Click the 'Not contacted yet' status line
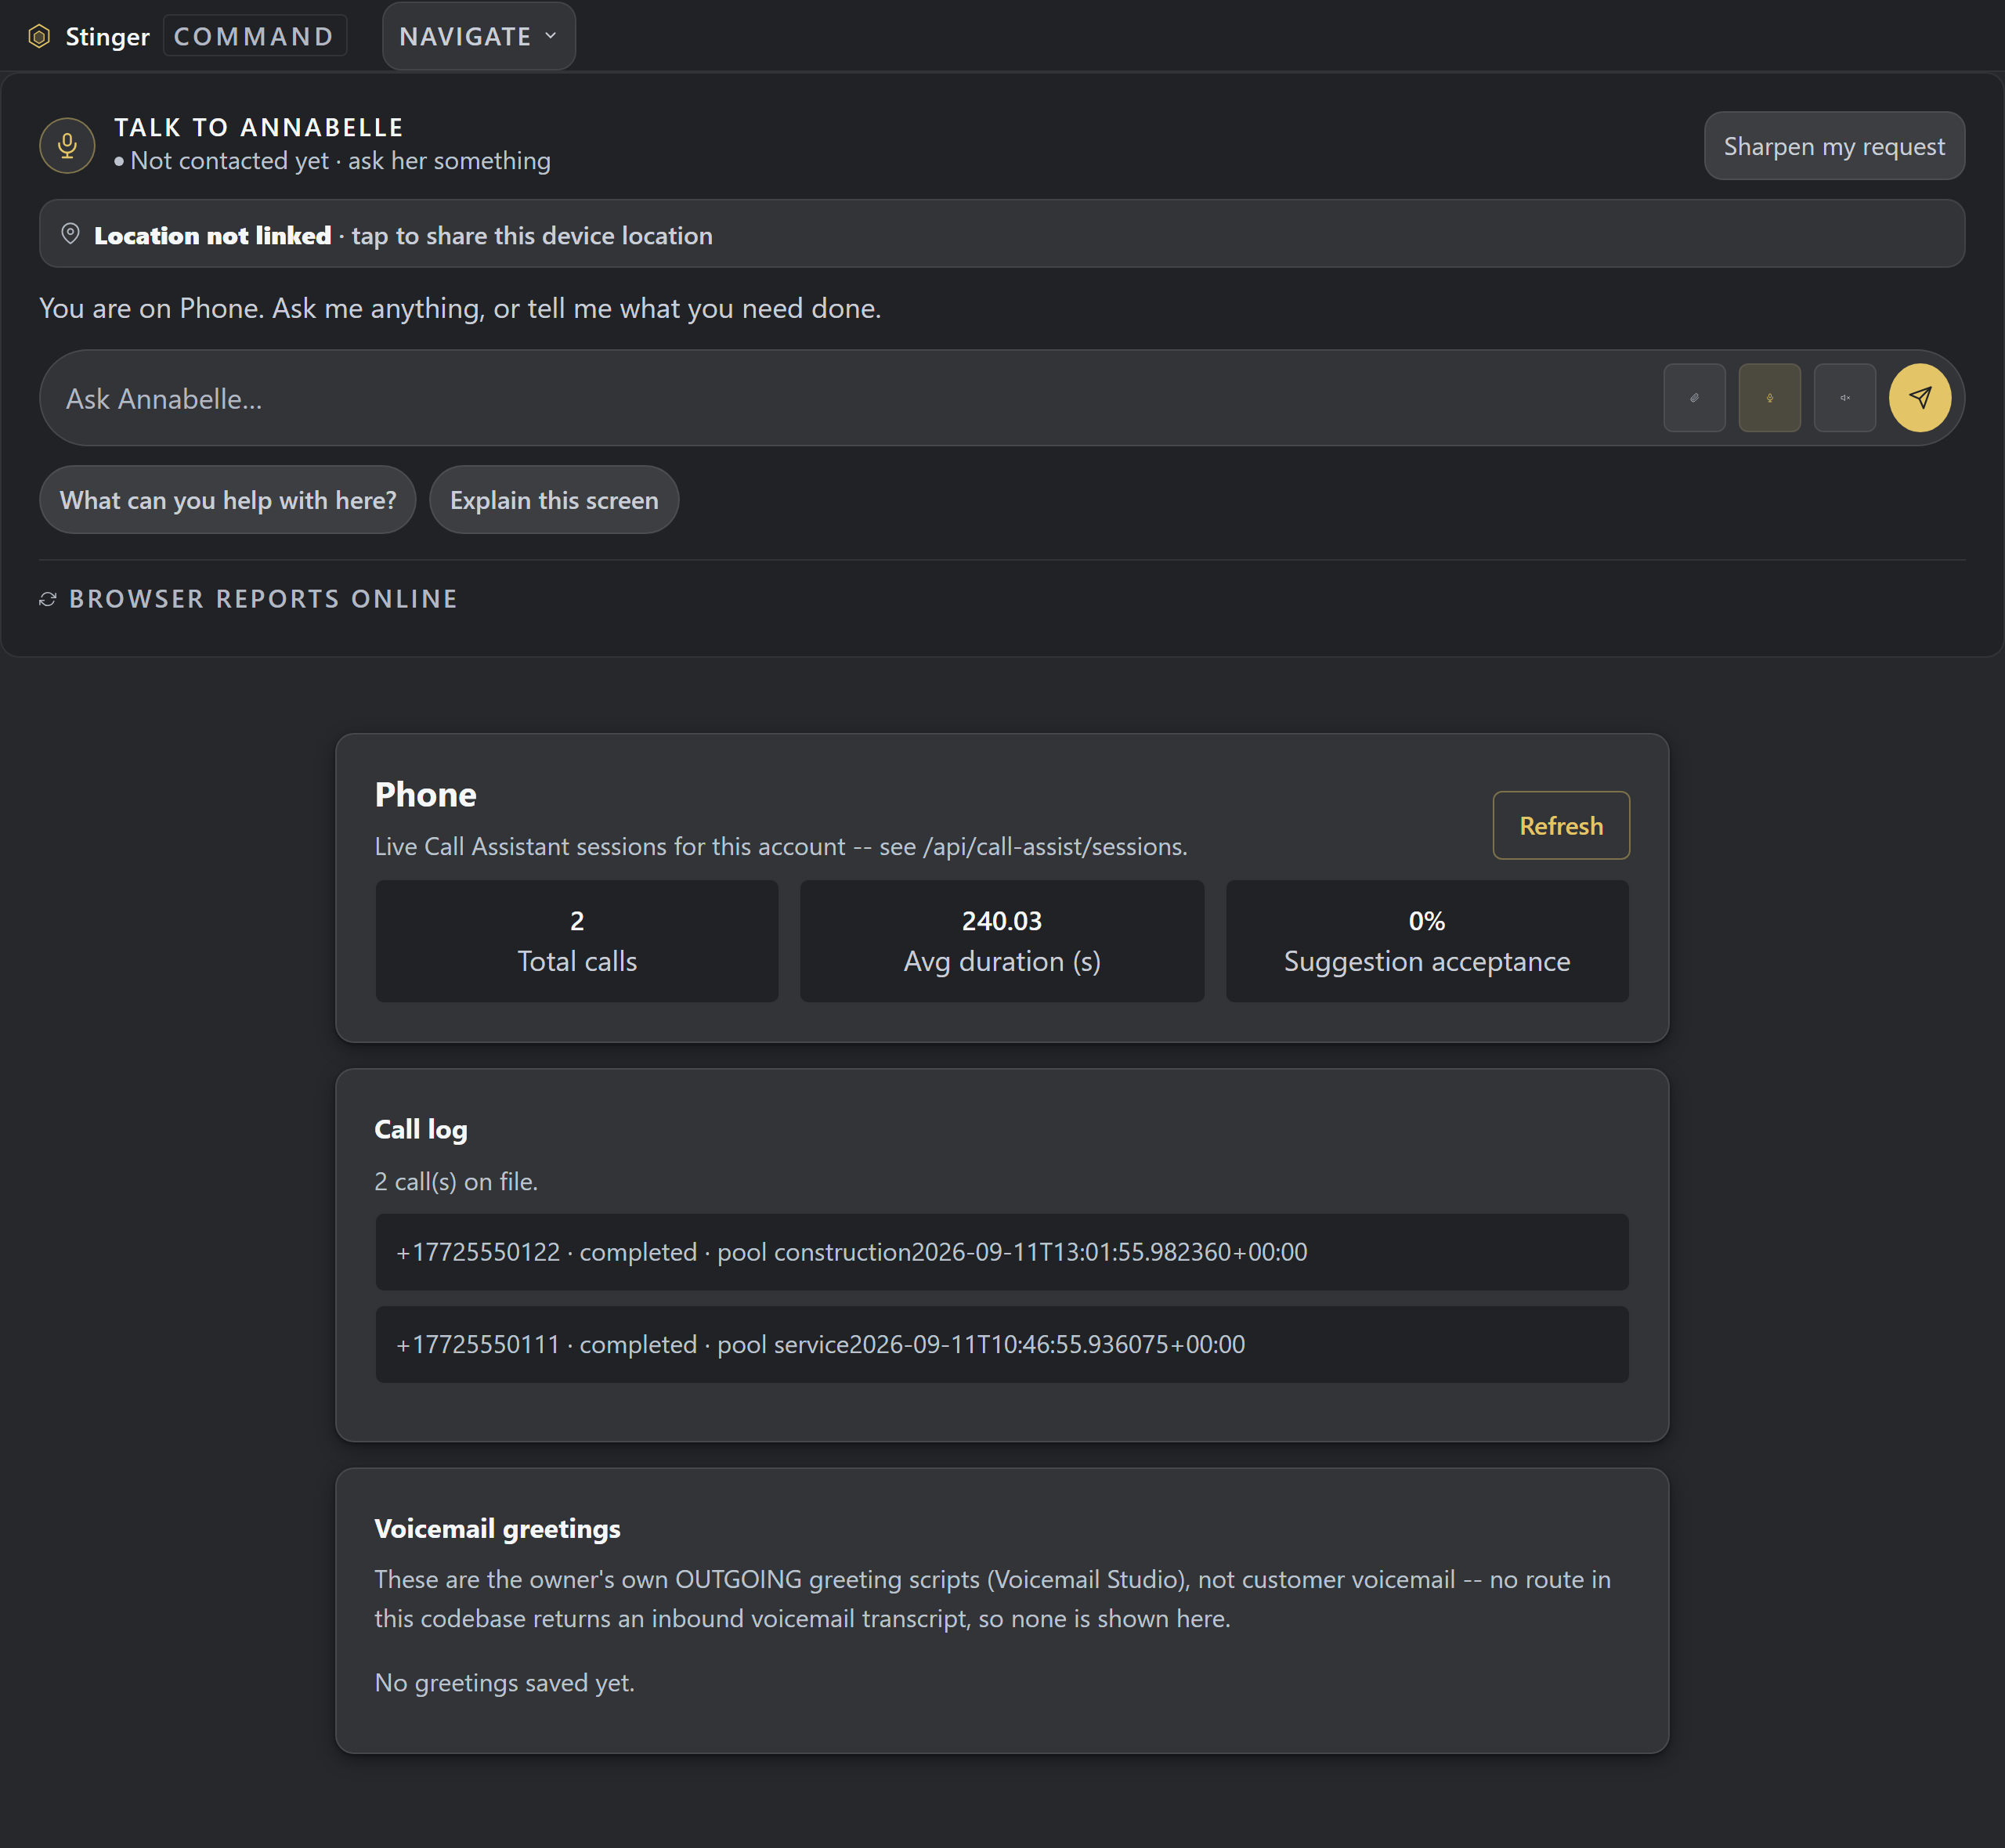This screenshot has width=2005, height=1848. pos(332,161)
